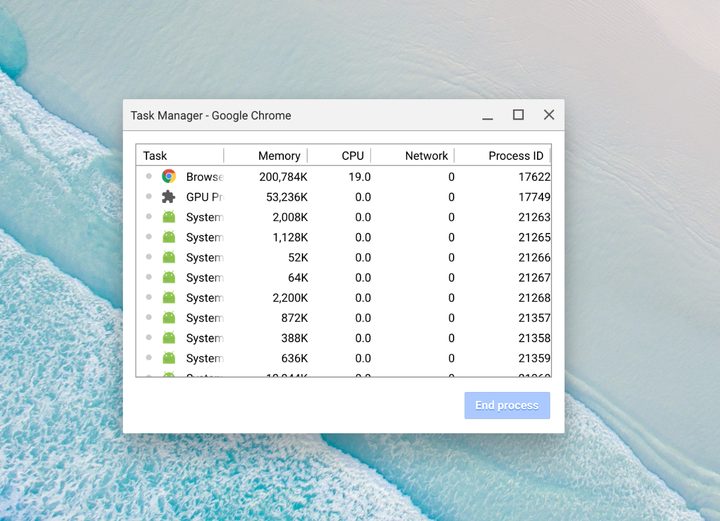Click memory value 200,784K

(283, 177)
